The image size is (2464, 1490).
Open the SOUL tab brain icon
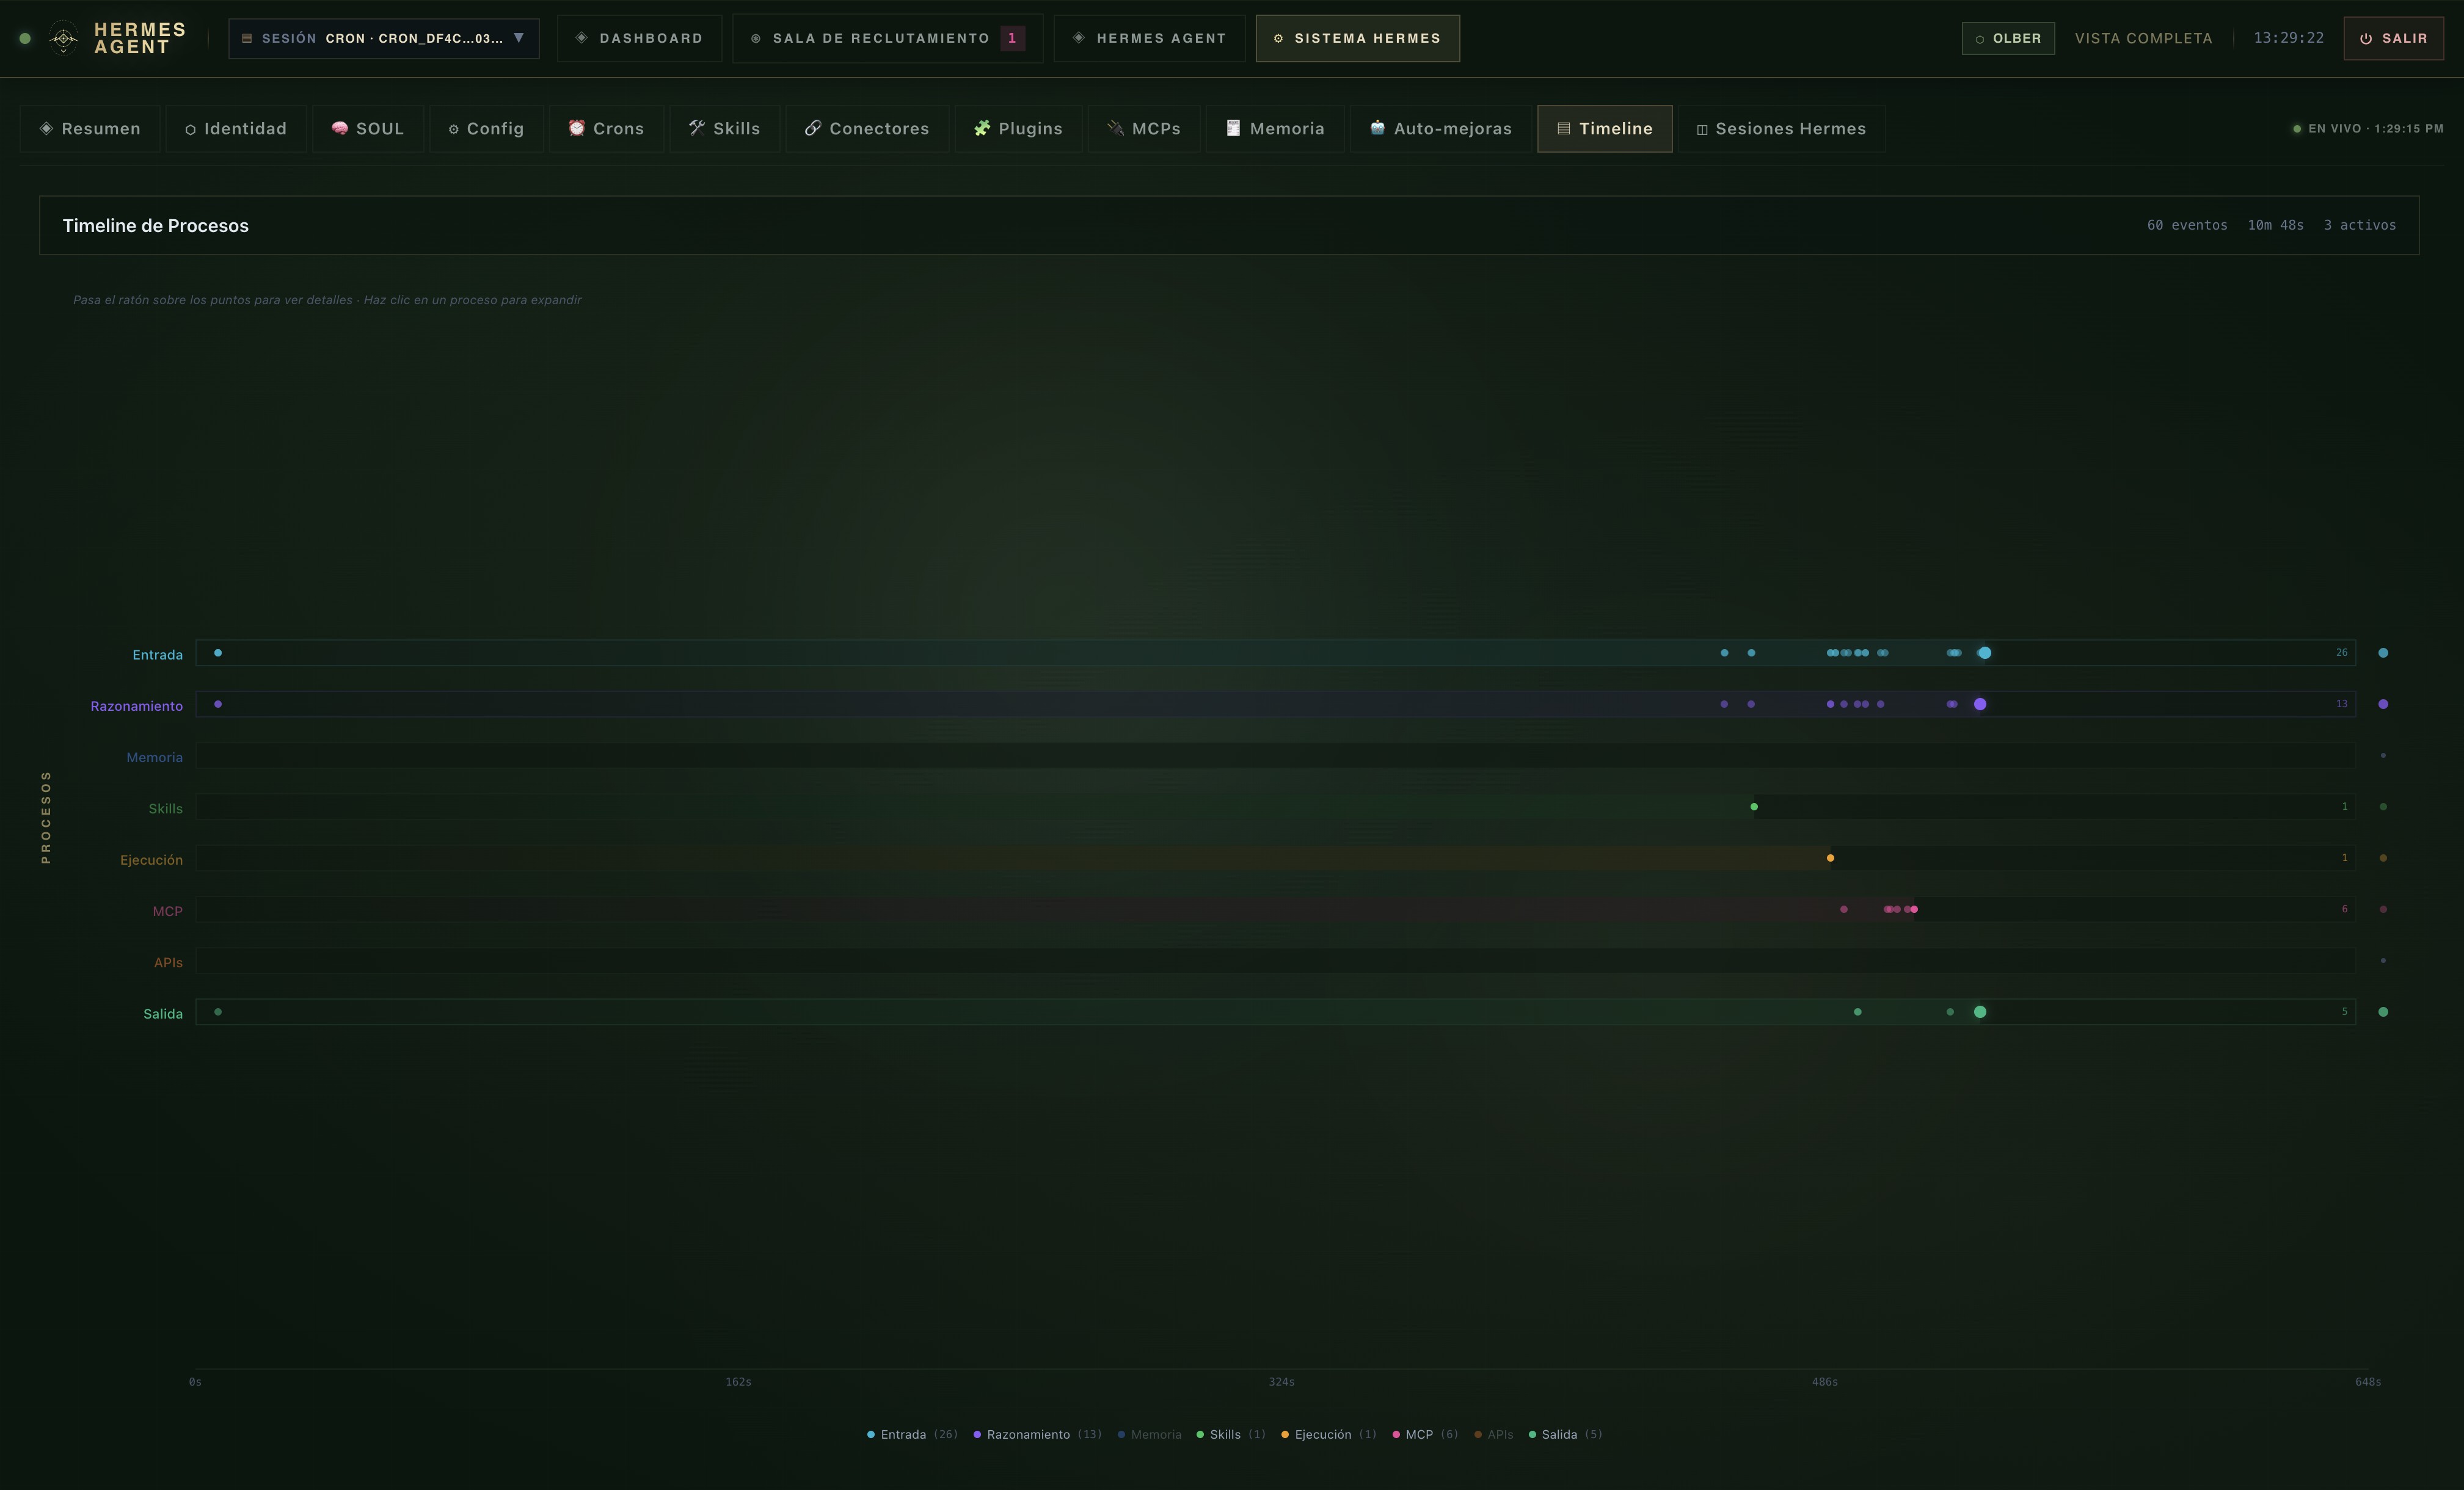[x=340, y=128]
